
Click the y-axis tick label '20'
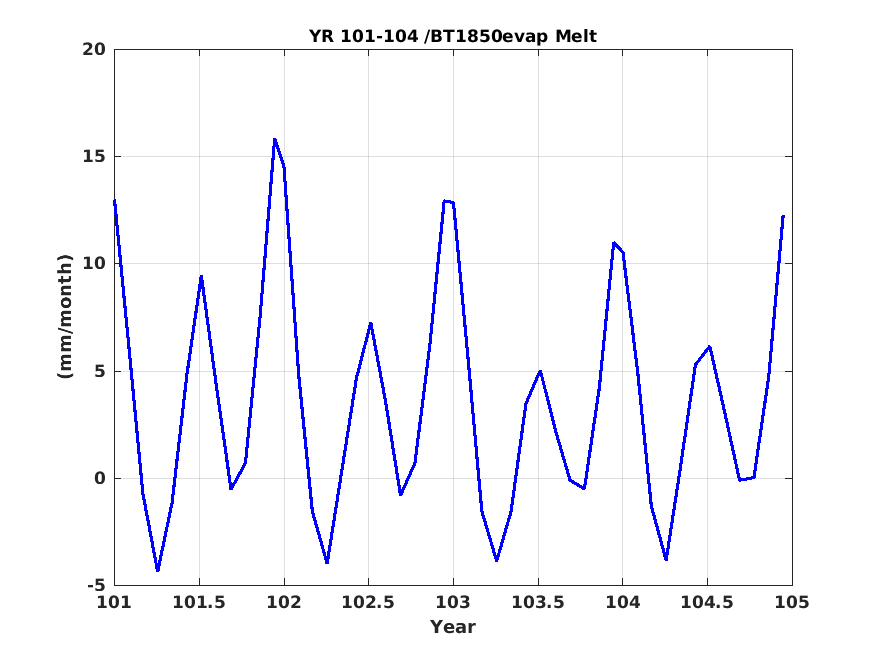[x=94, y=49]
